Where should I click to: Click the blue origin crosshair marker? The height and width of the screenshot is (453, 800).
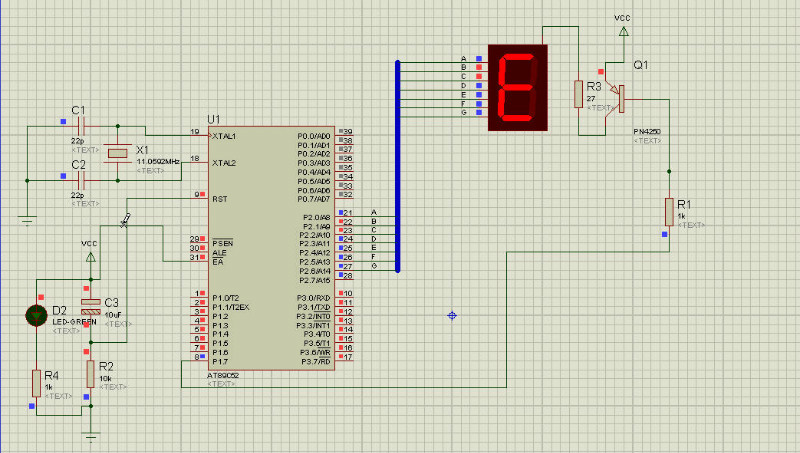(x=452, y=316)
